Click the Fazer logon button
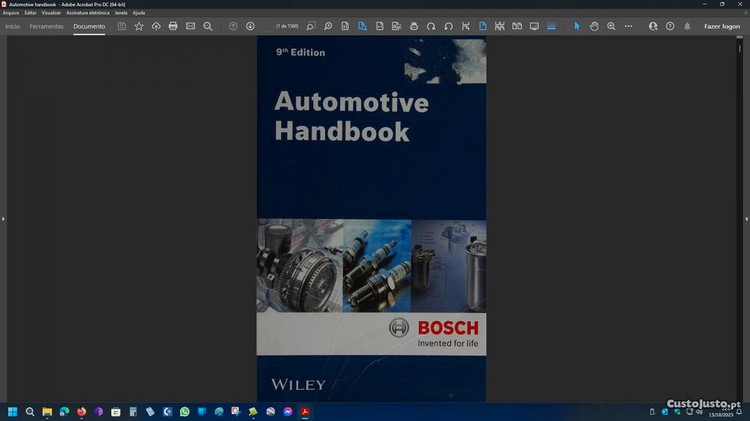Image resolution: width=750 pixels, height=421 pixels. pyautogui.click(x=722, y=26)
